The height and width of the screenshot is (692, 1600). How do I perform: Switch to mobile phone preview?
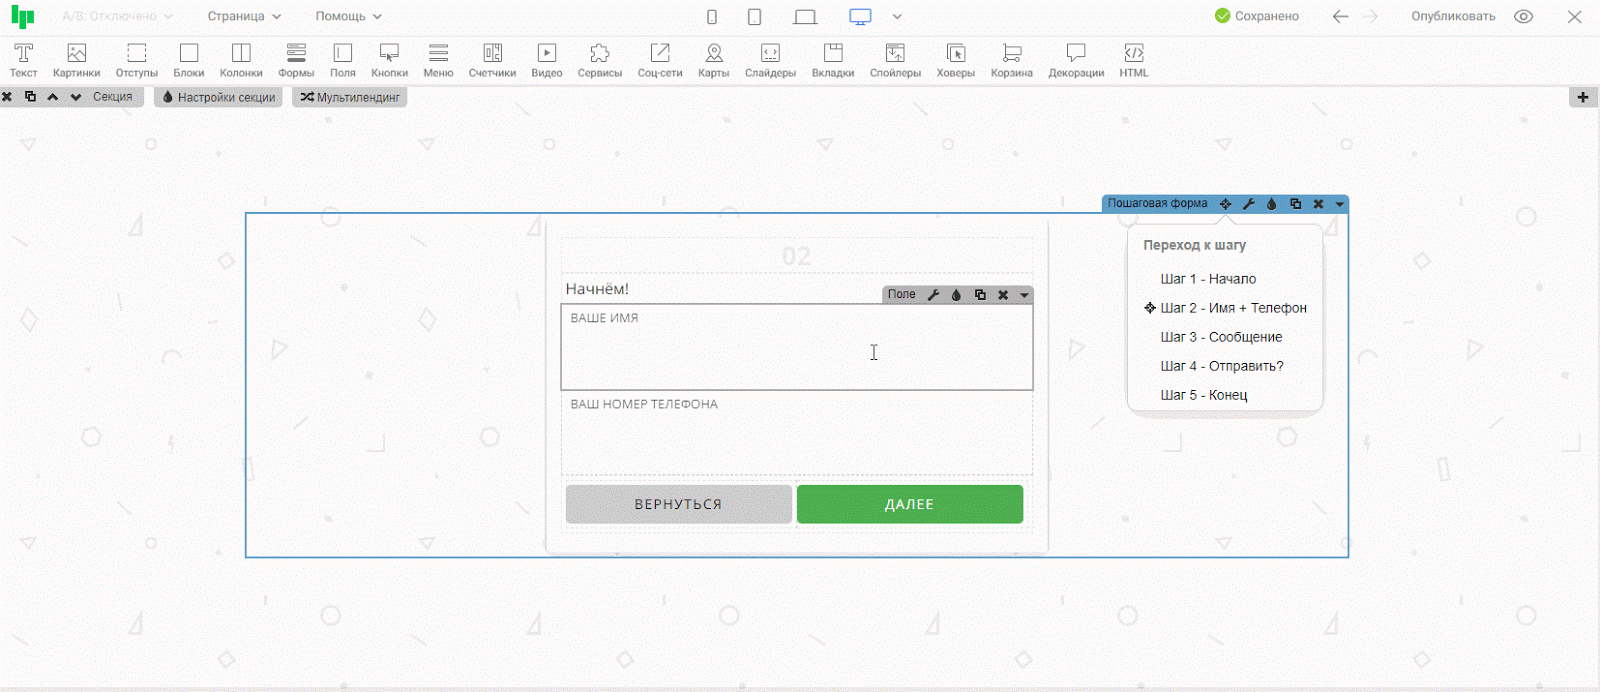(712, 17)
